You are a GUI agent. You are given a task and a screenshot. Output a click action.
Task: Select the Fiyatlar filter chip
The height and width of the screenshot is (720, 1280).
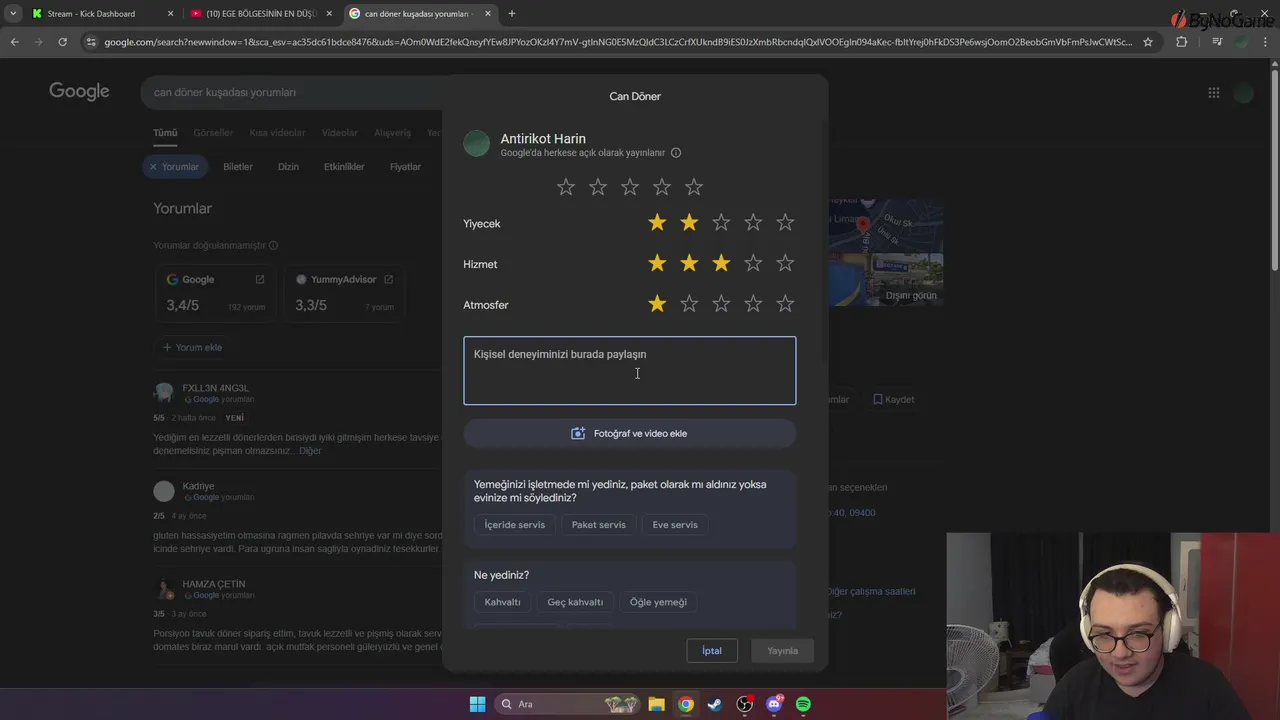click(405, 167)
